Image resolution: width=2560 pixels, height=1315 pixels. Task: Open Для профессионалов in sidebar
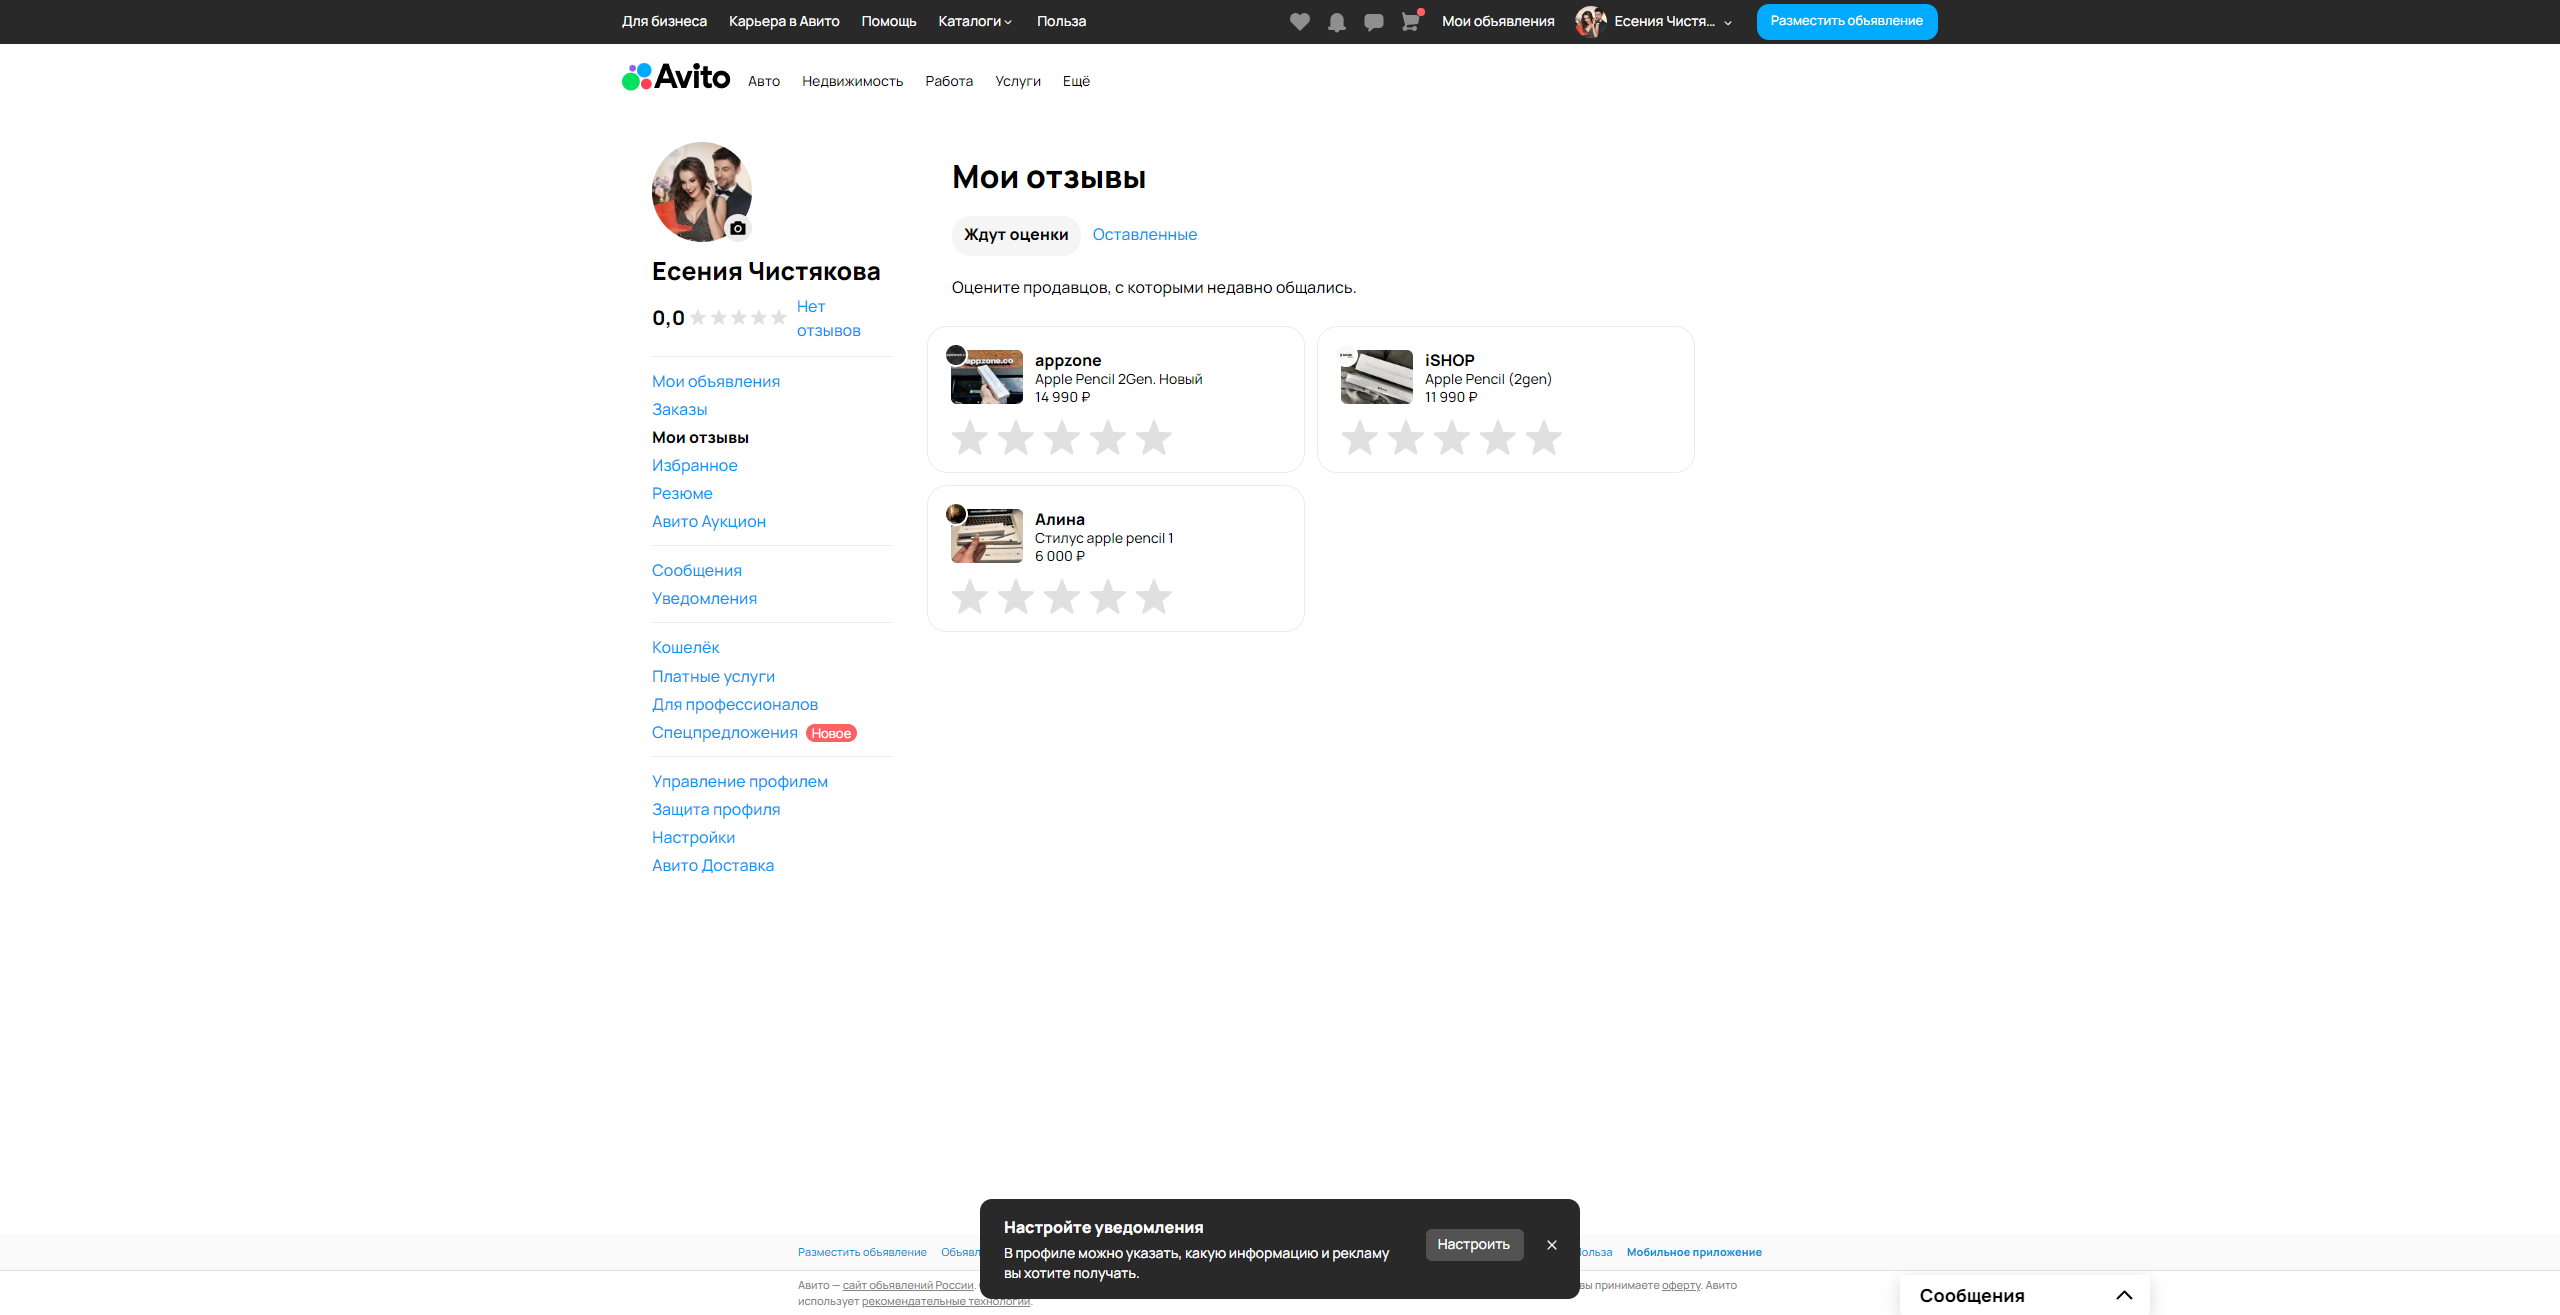click(x=735, y=705)
